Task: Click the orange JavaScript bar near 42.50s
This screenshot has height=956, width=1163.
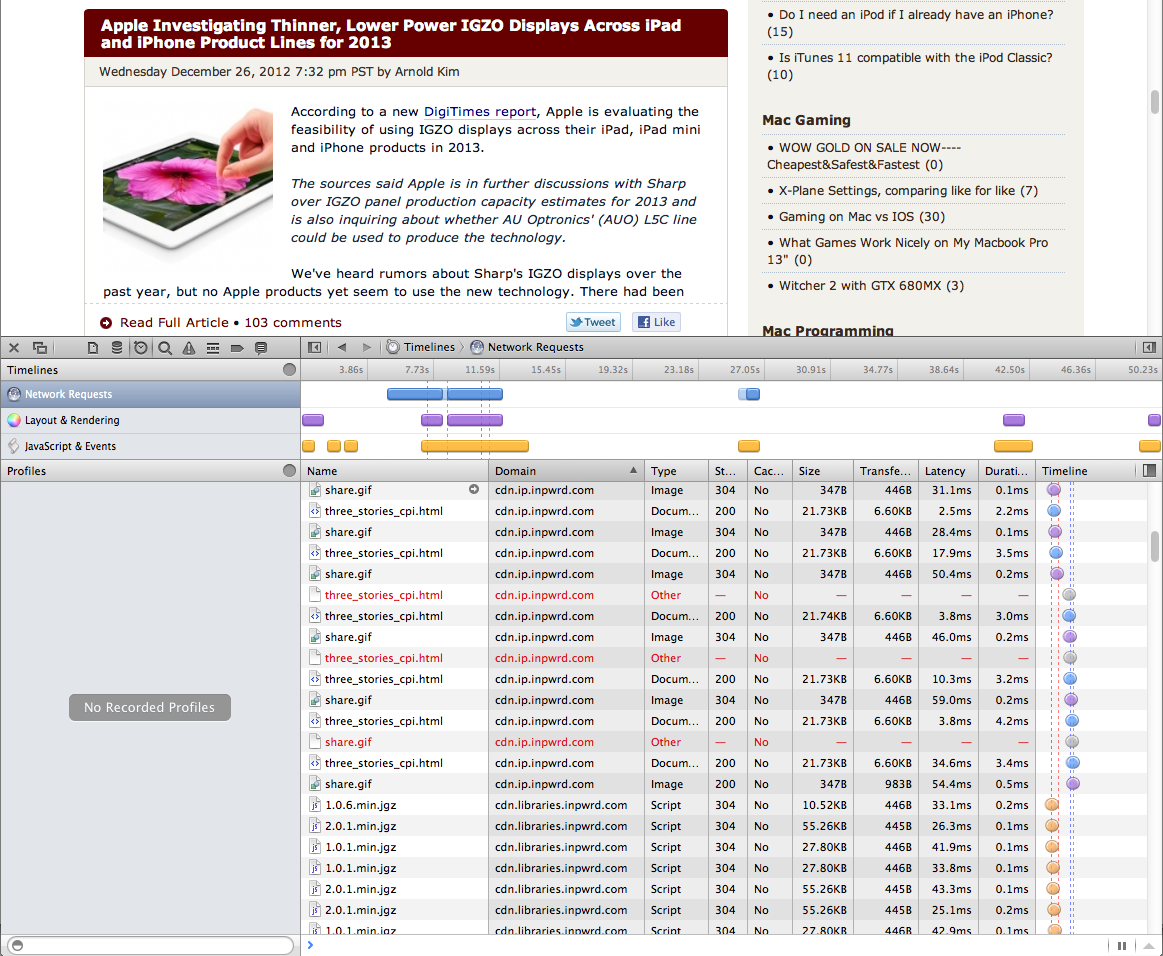Action: pyautogui.click(x=1013, y=446)
